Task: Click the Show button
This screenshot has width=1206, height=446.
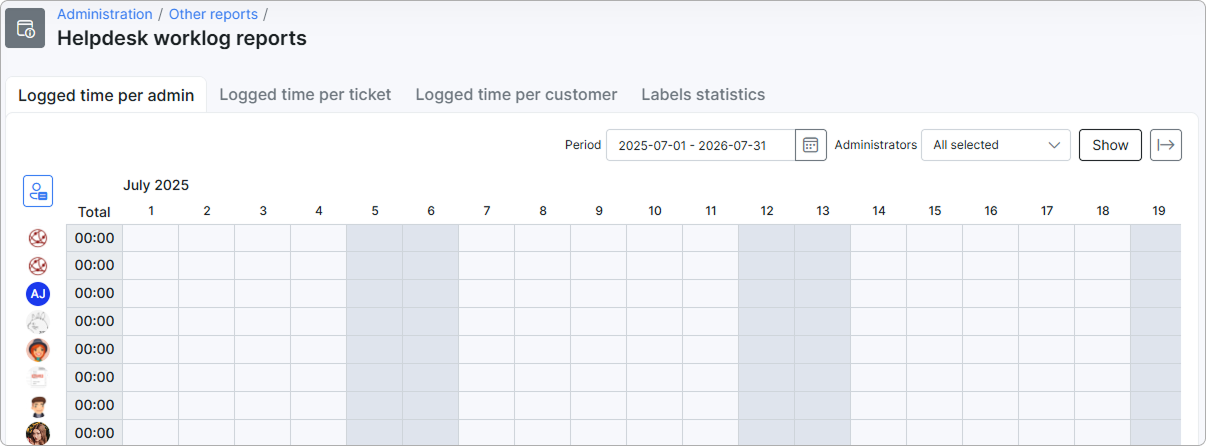Action: point(1110,145)
